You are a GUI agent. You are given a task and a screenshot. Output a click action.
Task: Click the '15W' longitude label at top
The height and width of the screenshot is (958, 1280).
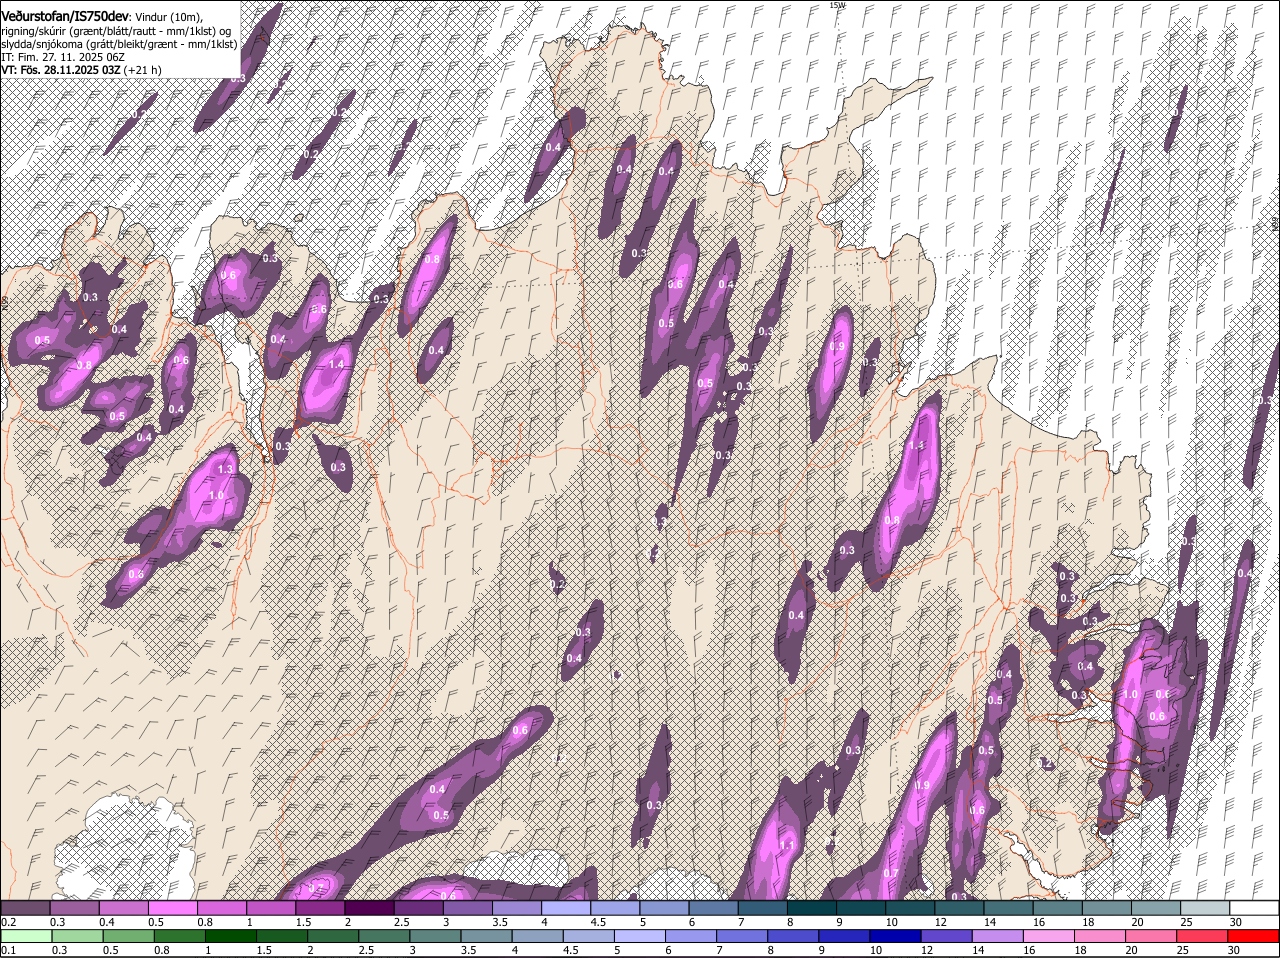coord(837,5)
